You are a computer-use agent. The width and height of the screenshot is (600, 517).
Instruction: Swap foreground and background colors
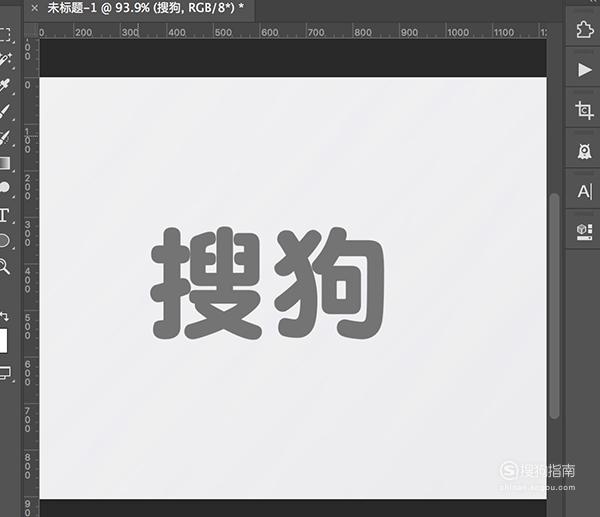click(x=4, y=316)
